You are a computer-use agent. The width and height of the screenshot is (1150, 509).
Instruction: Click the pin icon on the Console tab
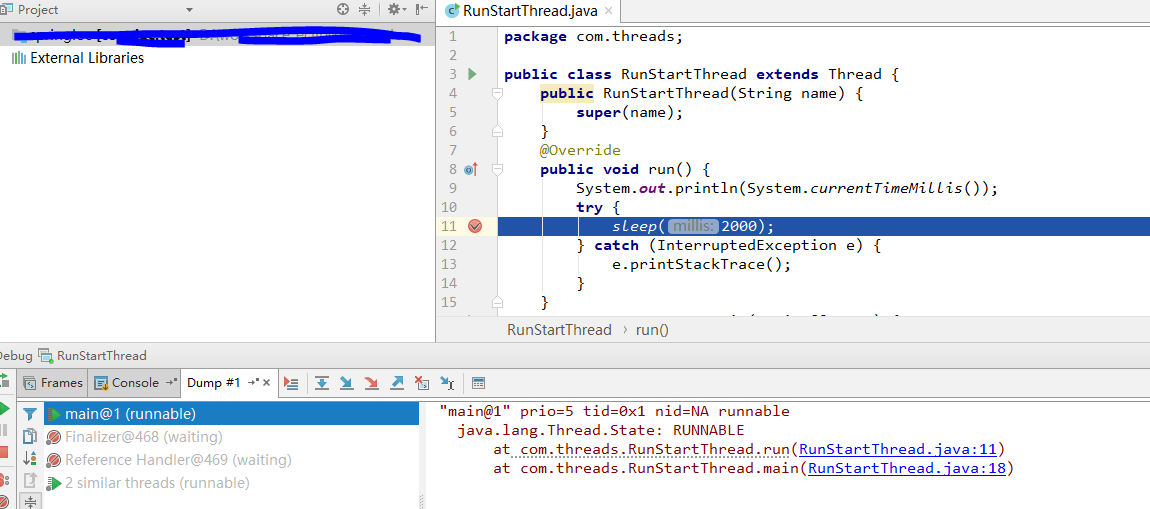(x=172, y=383)
